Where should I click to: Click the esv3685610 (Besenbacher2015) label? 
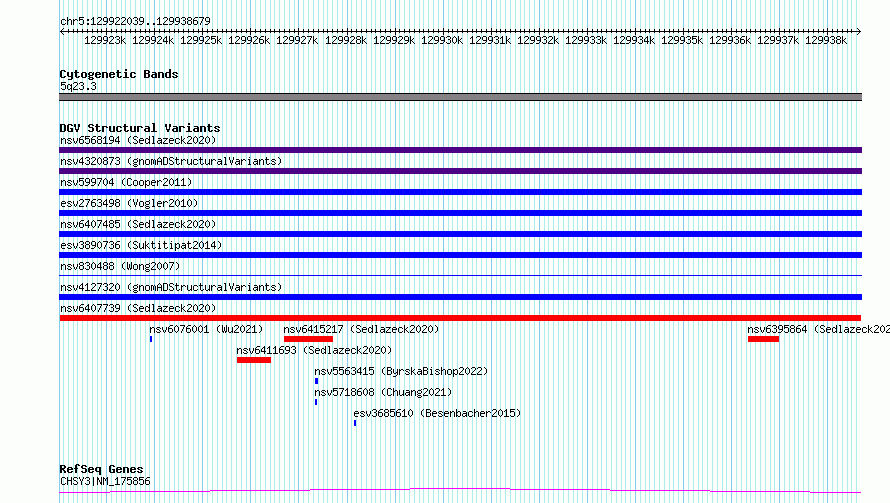tap(437, 413)
